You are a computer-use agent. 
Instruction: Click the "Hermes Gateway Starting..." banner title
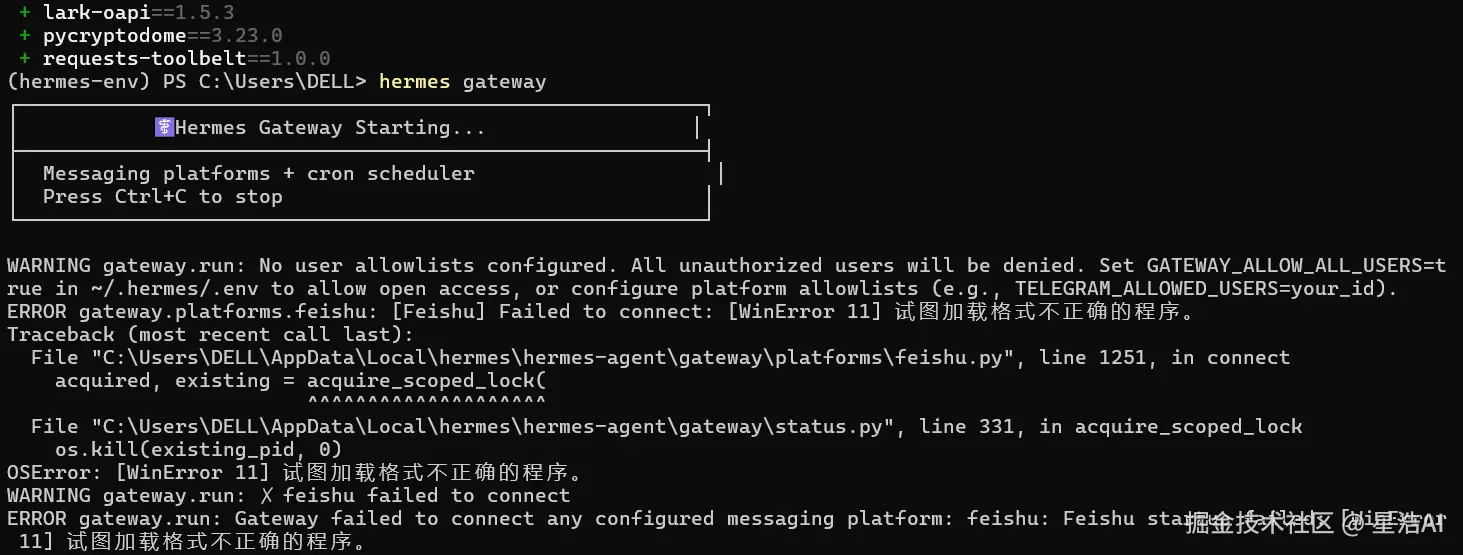tap(330, 127)
